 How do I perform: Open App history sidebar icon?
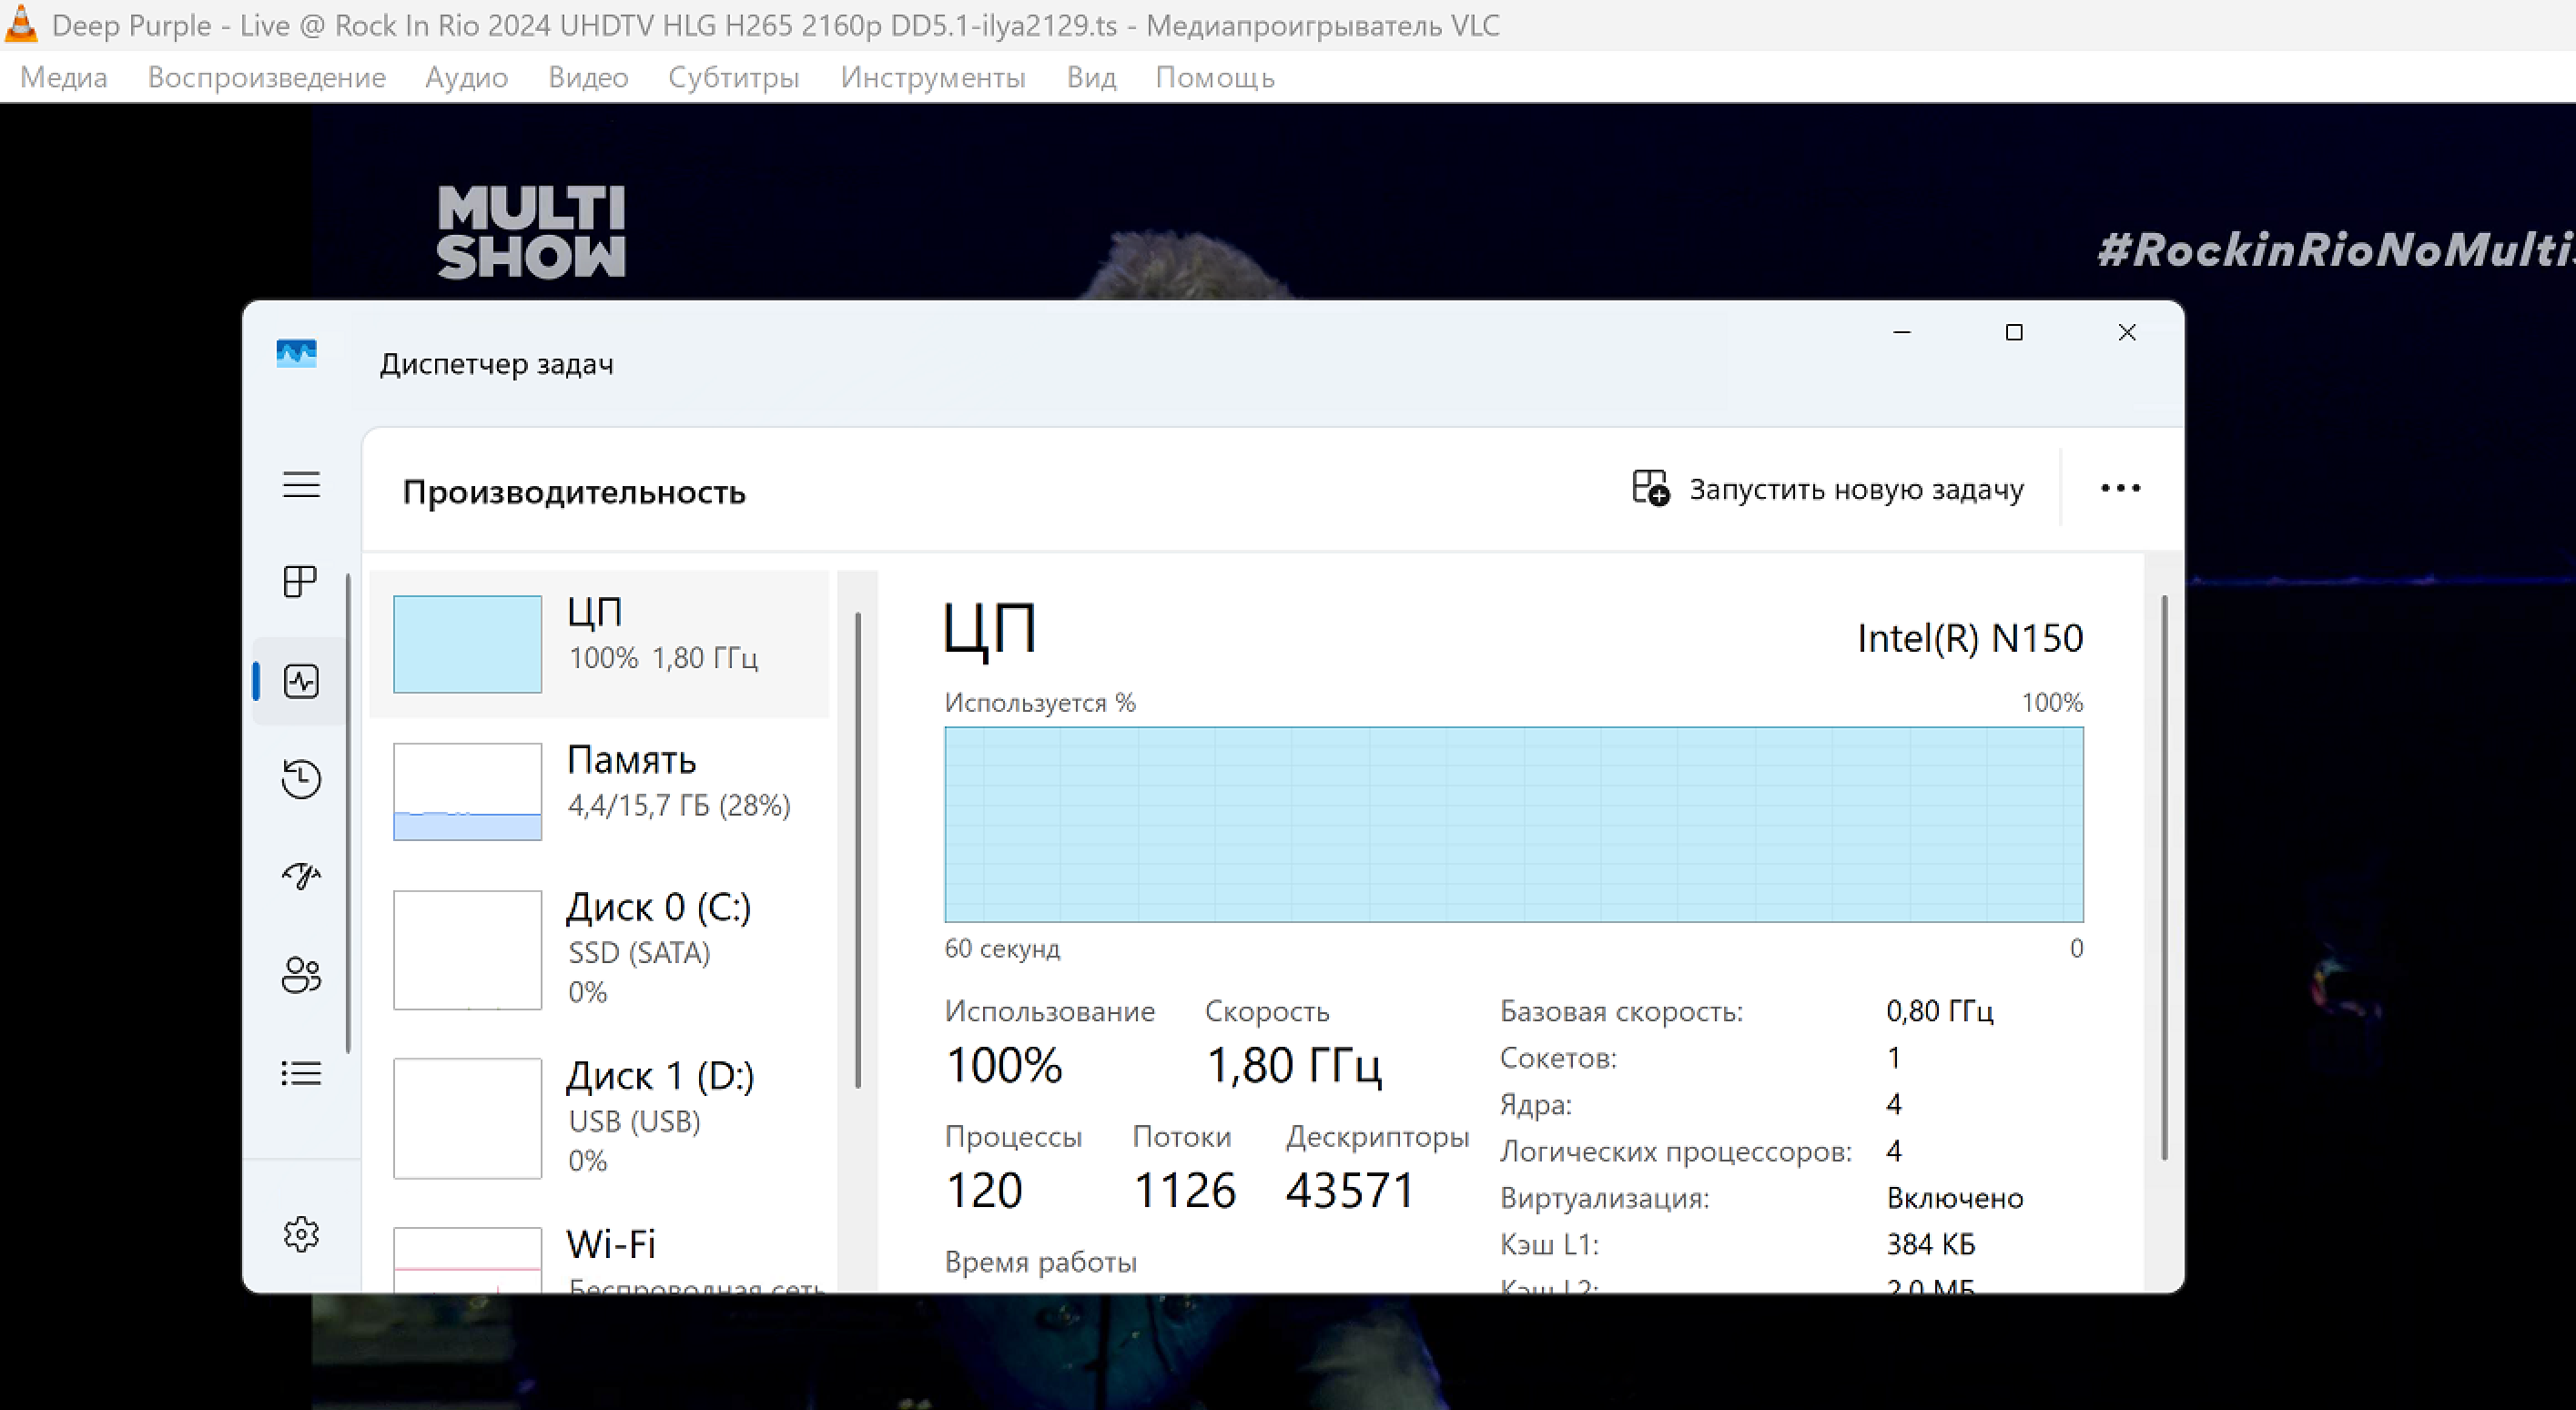click(x=300, y=779)
